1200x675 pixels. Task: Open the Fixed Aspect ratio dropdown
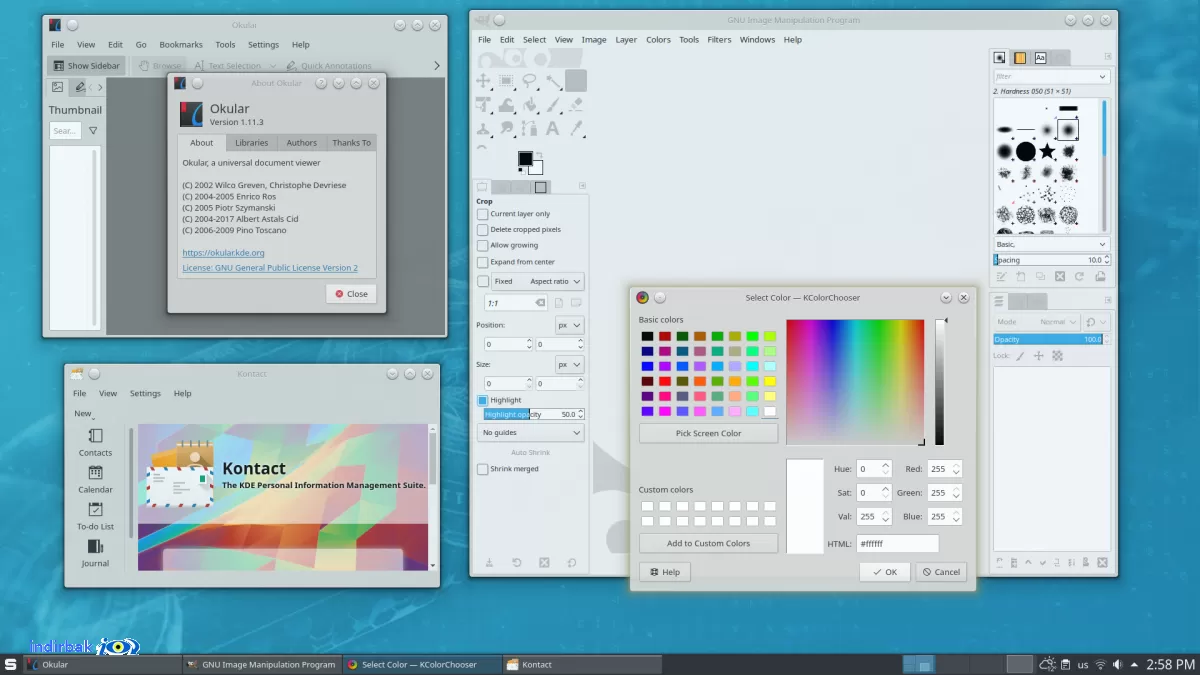point(538,282)
